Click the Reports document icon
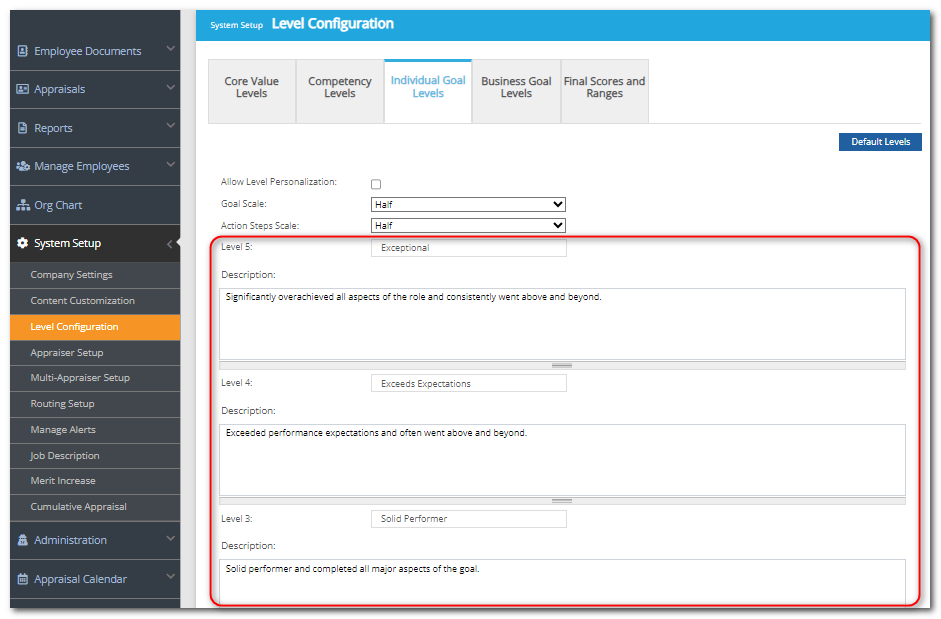 coord(22,128)
